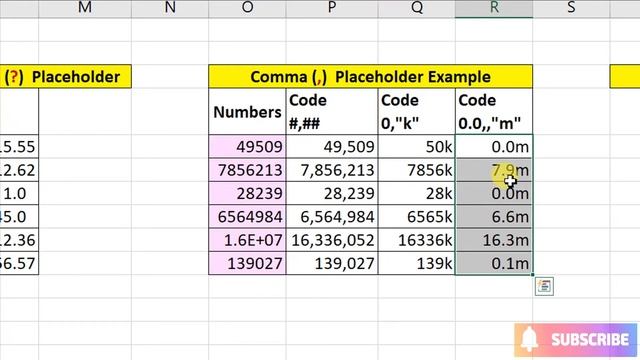Select column header N
The height and width of the screenshot is (360, 640).
coord(170,7)
